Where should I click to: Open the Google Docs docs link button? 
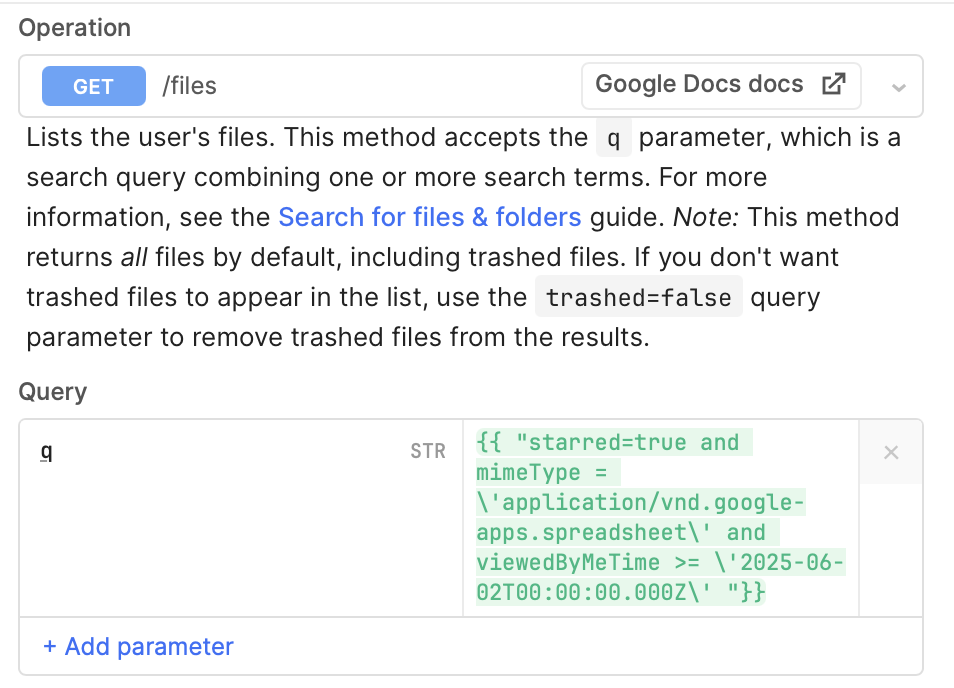tap(721, 86)
